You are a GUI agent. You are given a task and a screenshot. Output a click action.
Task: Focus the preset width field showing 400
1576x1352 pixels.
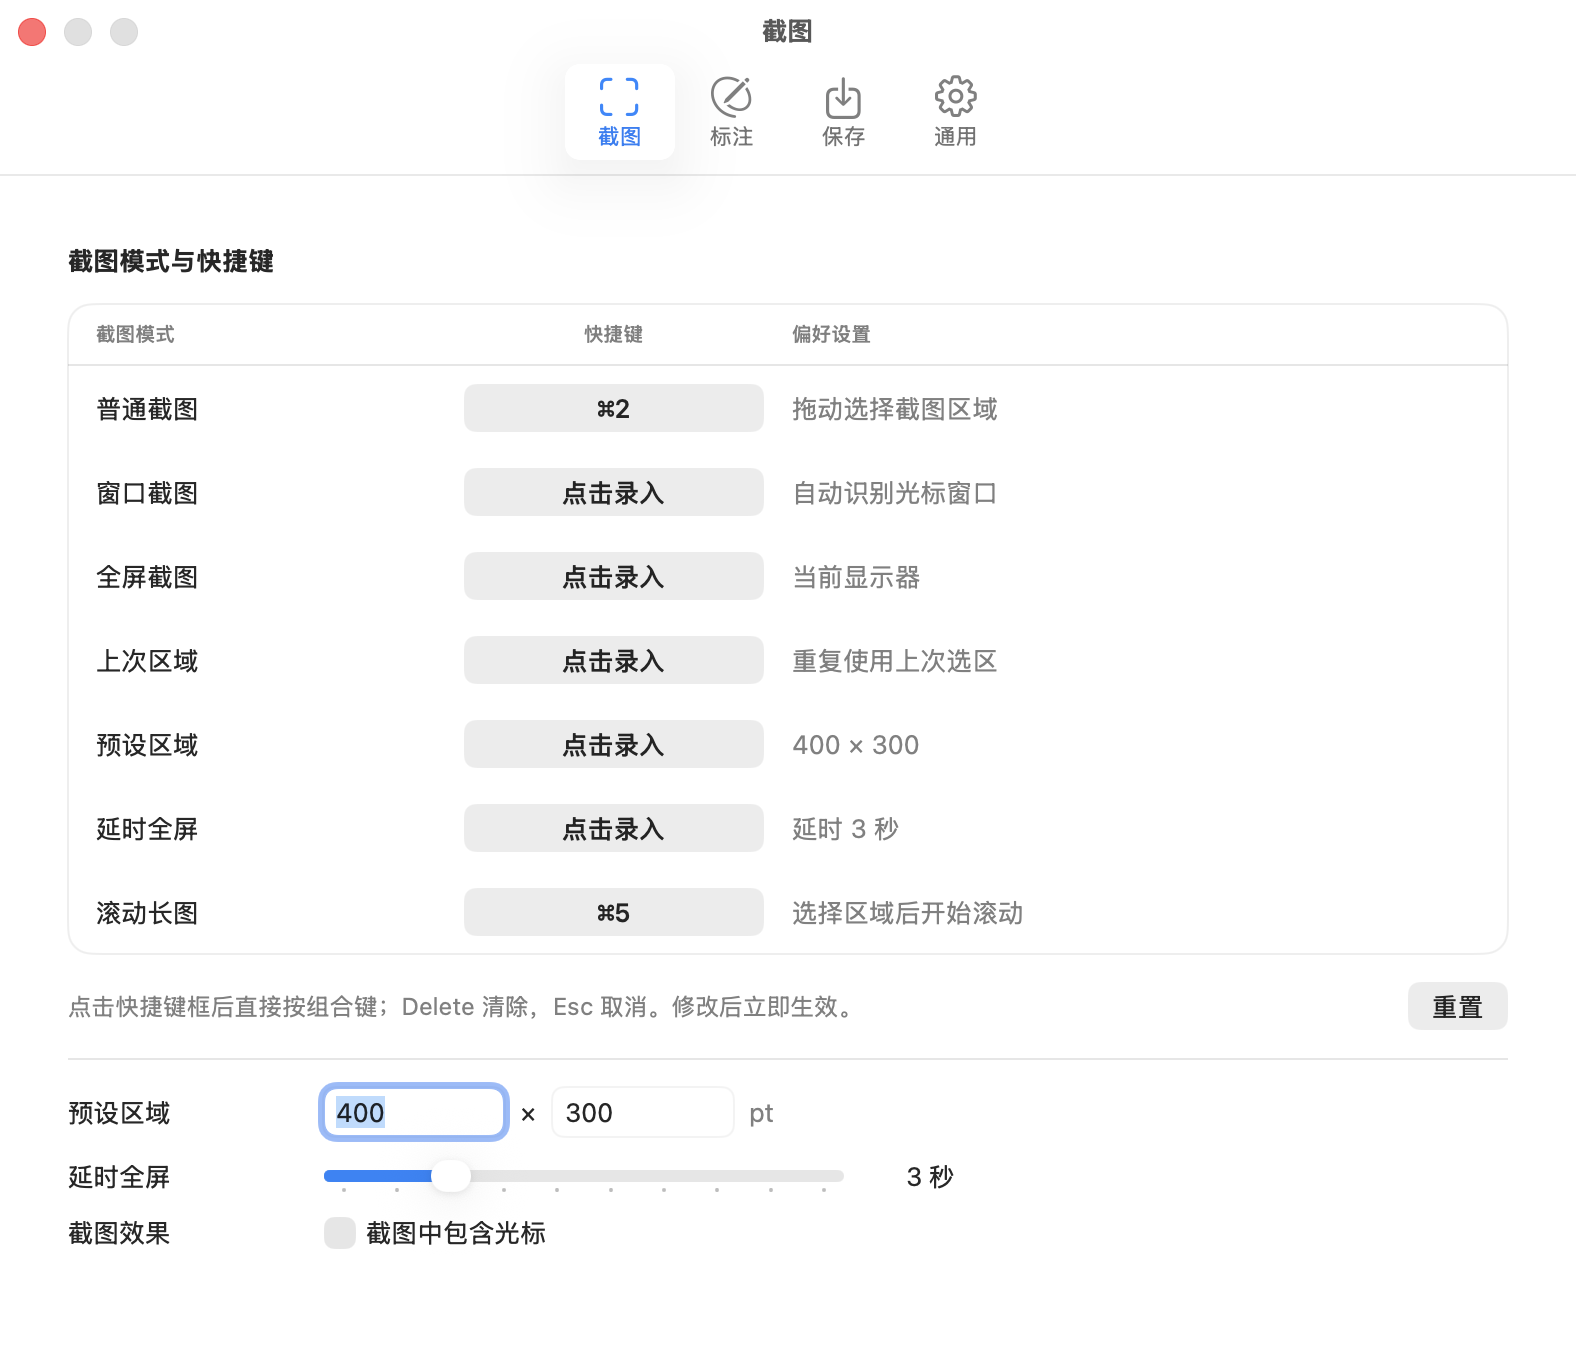414,1112
